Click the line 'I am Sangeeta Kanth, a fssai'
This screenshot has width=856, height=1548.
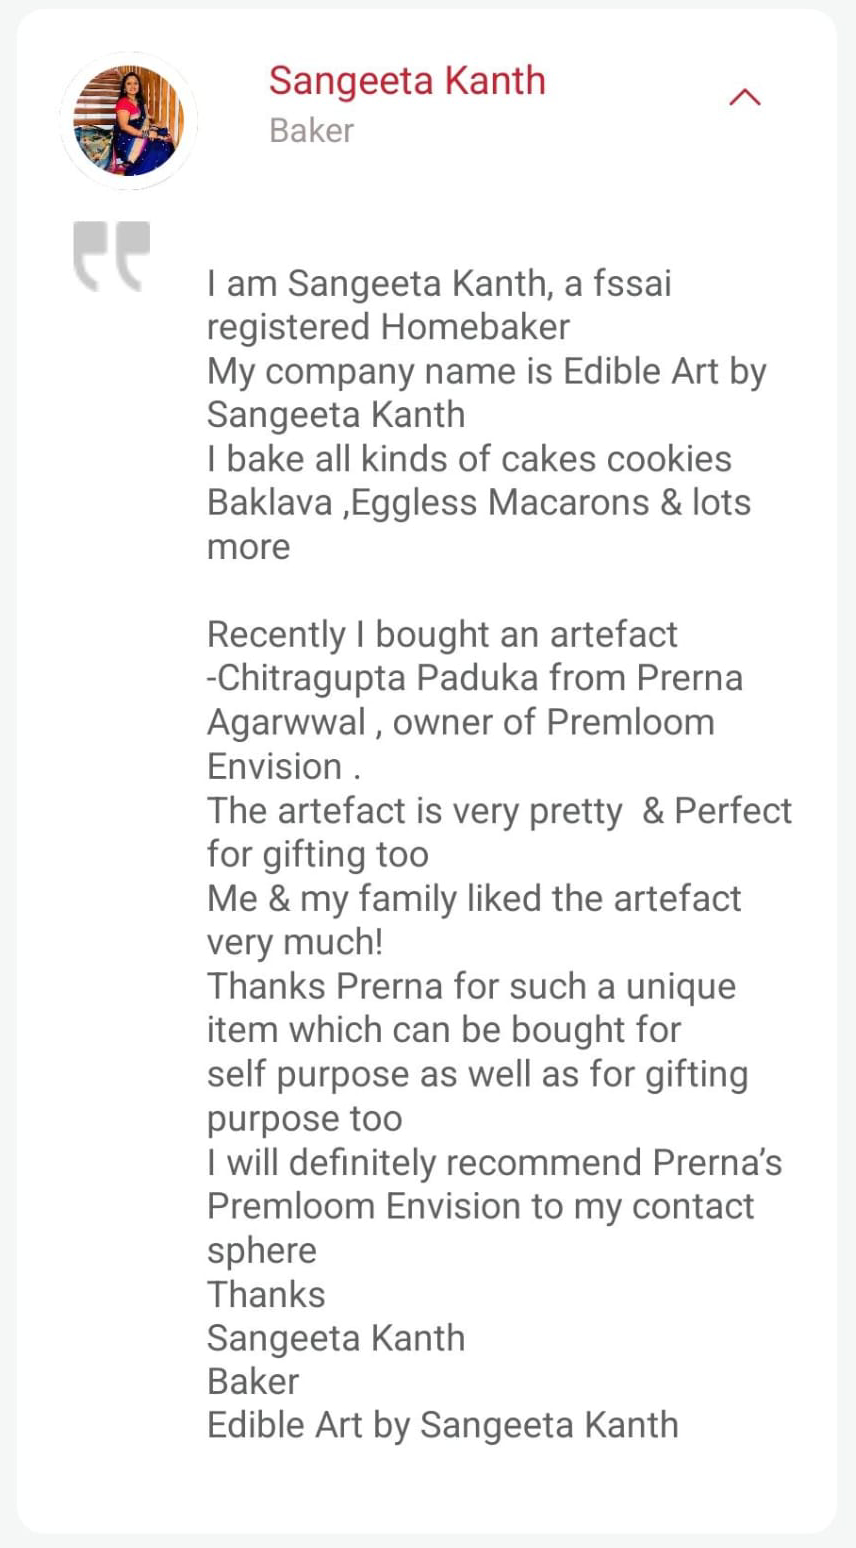[x=439, y=284]
